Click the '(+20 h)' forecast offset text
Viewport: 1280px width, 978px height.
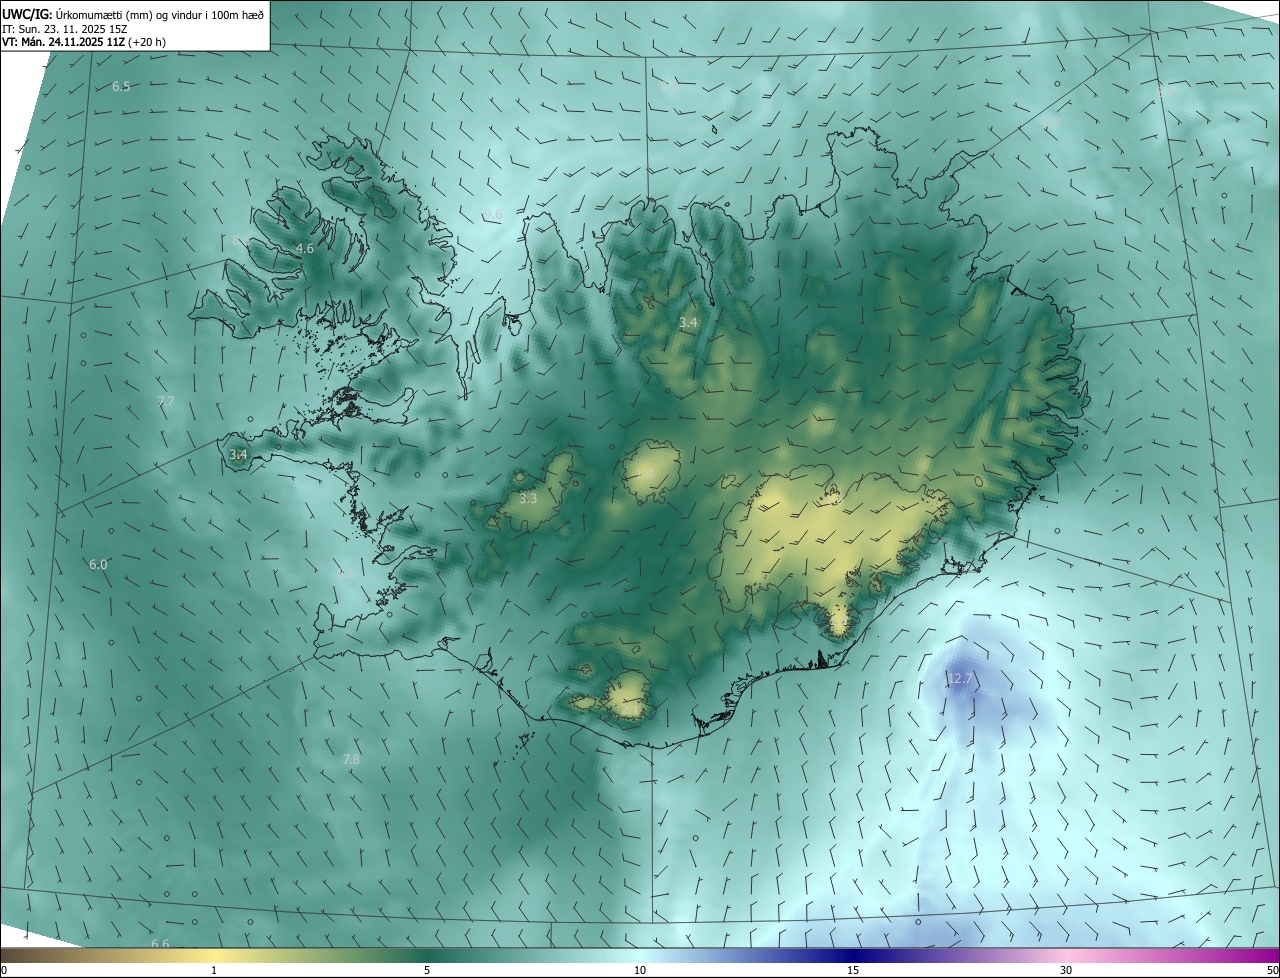click(x=147, y=42)
